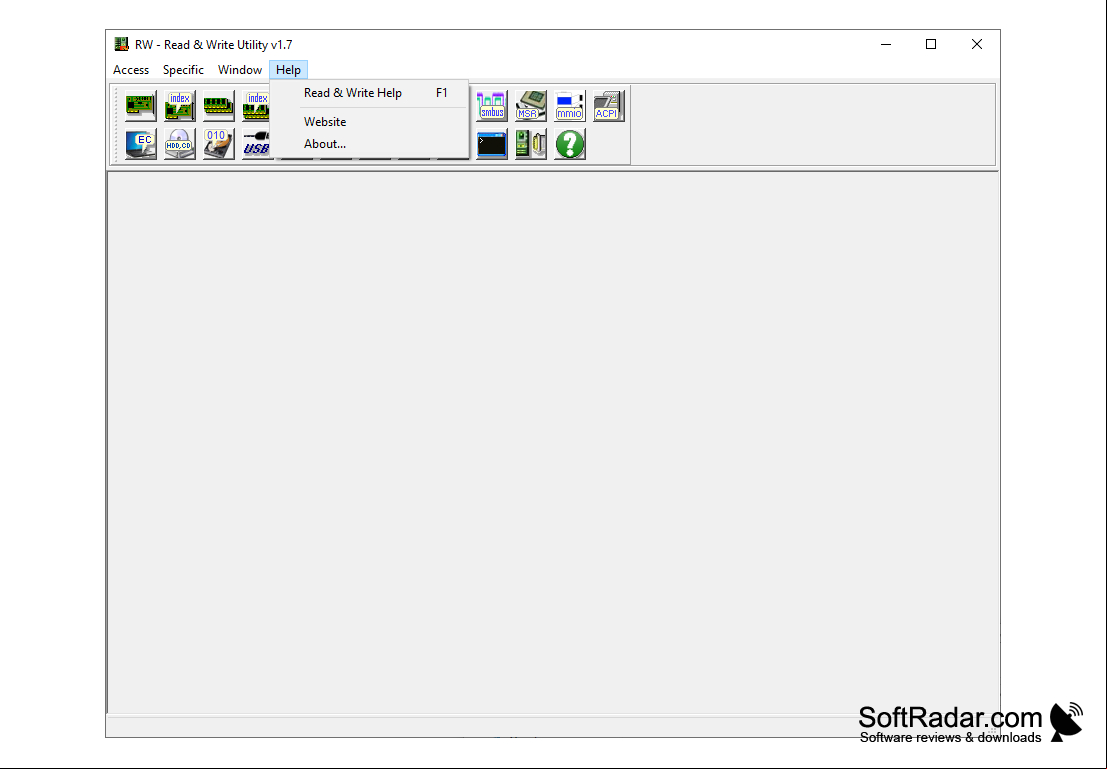Close the open Help menu
1107x769 pixels.
[288, 70]
